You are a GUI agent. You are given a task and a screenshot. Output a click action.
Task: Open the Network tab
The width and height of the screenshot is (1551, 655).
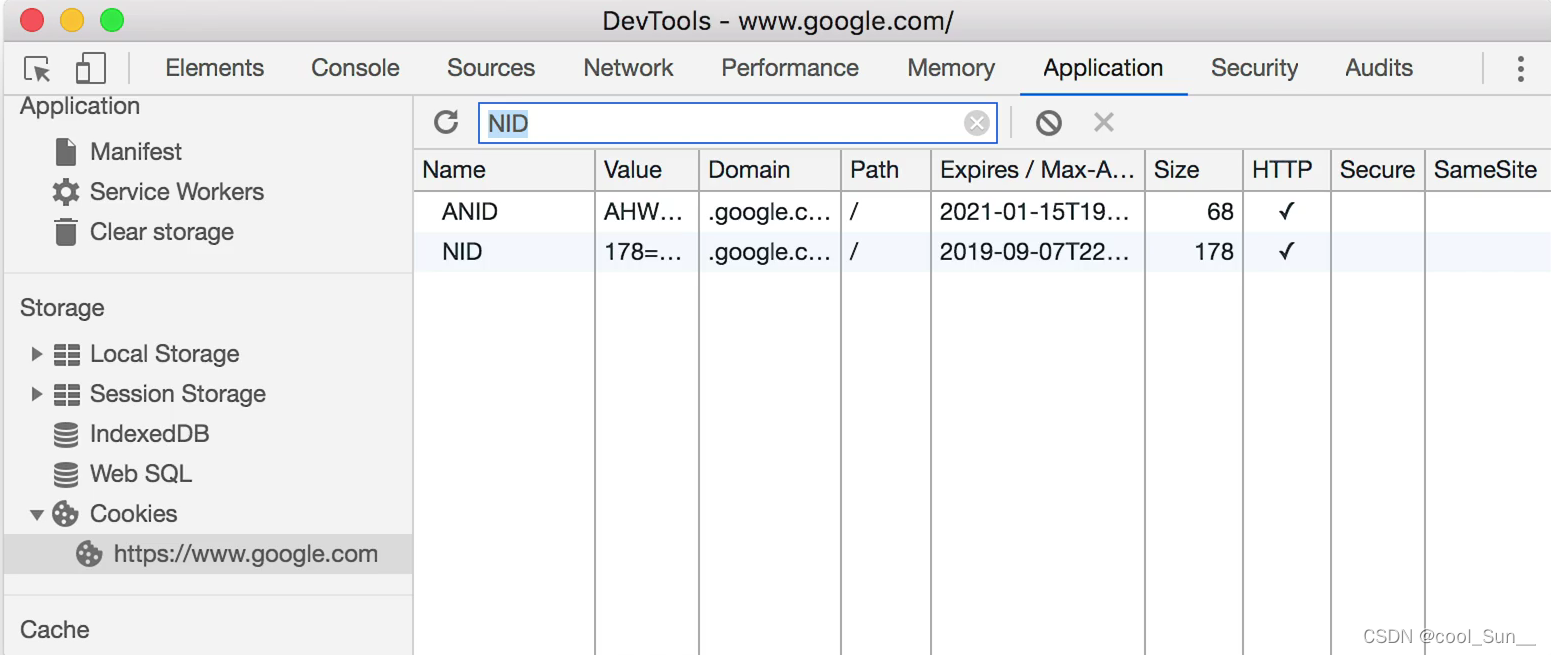629,68
